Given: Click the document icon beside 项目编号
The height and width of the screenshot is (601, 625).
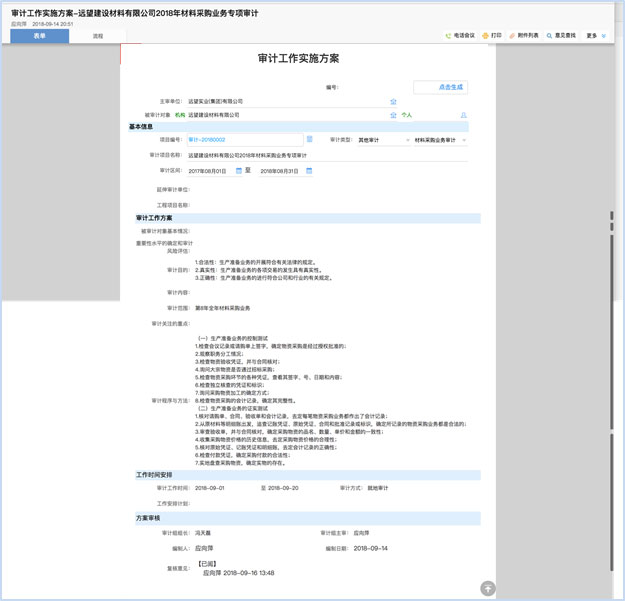Looking at the screenshot, I should coord(309,139).
